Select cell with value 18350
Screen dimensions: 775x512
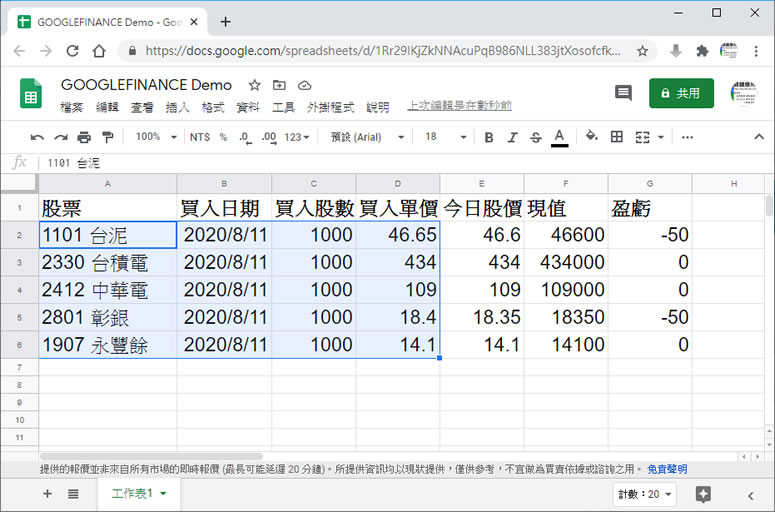pos(566,317)
